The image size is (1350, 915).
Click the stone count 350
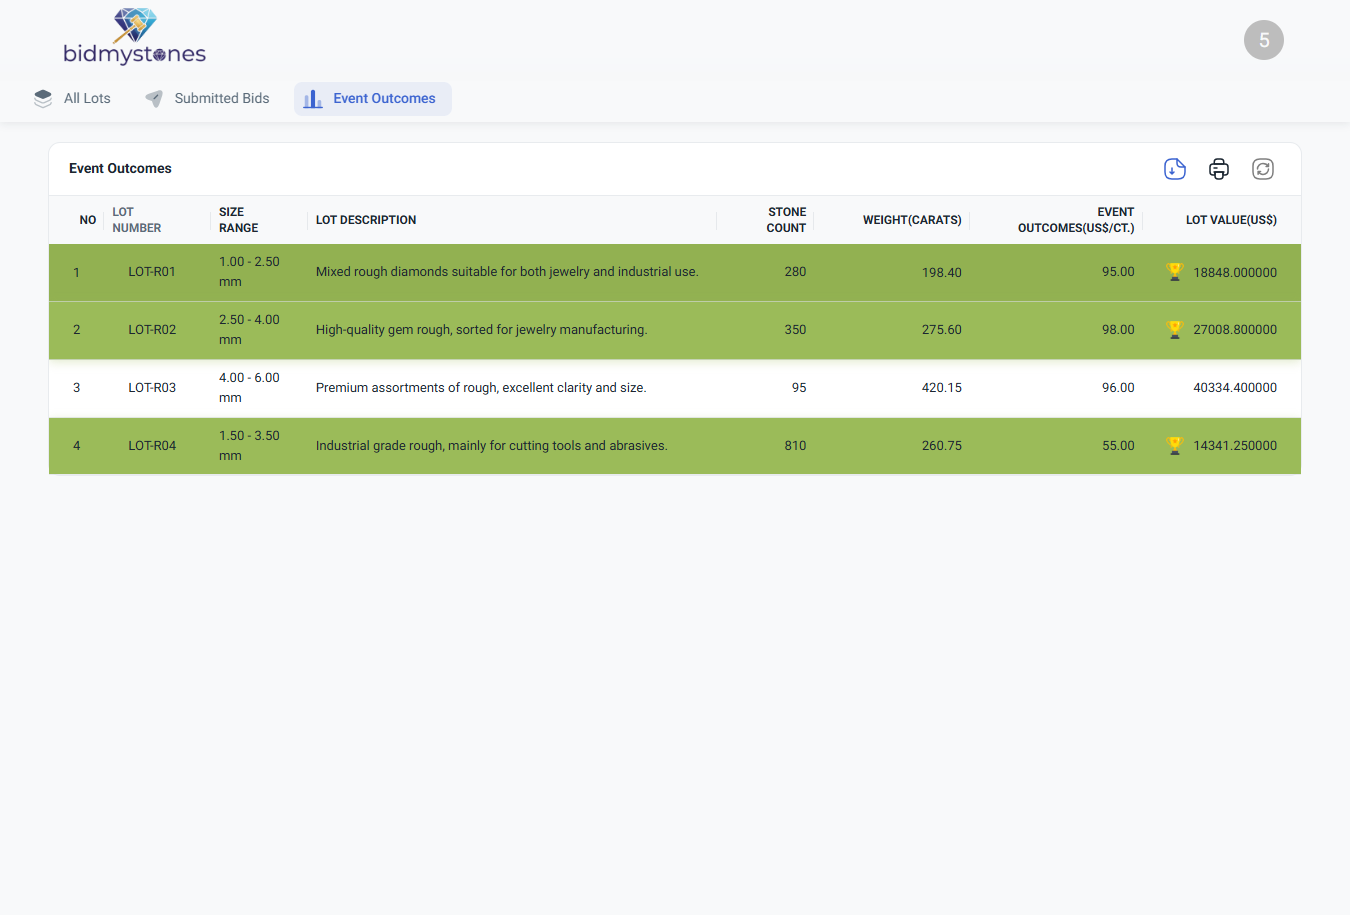click(795, 330)
